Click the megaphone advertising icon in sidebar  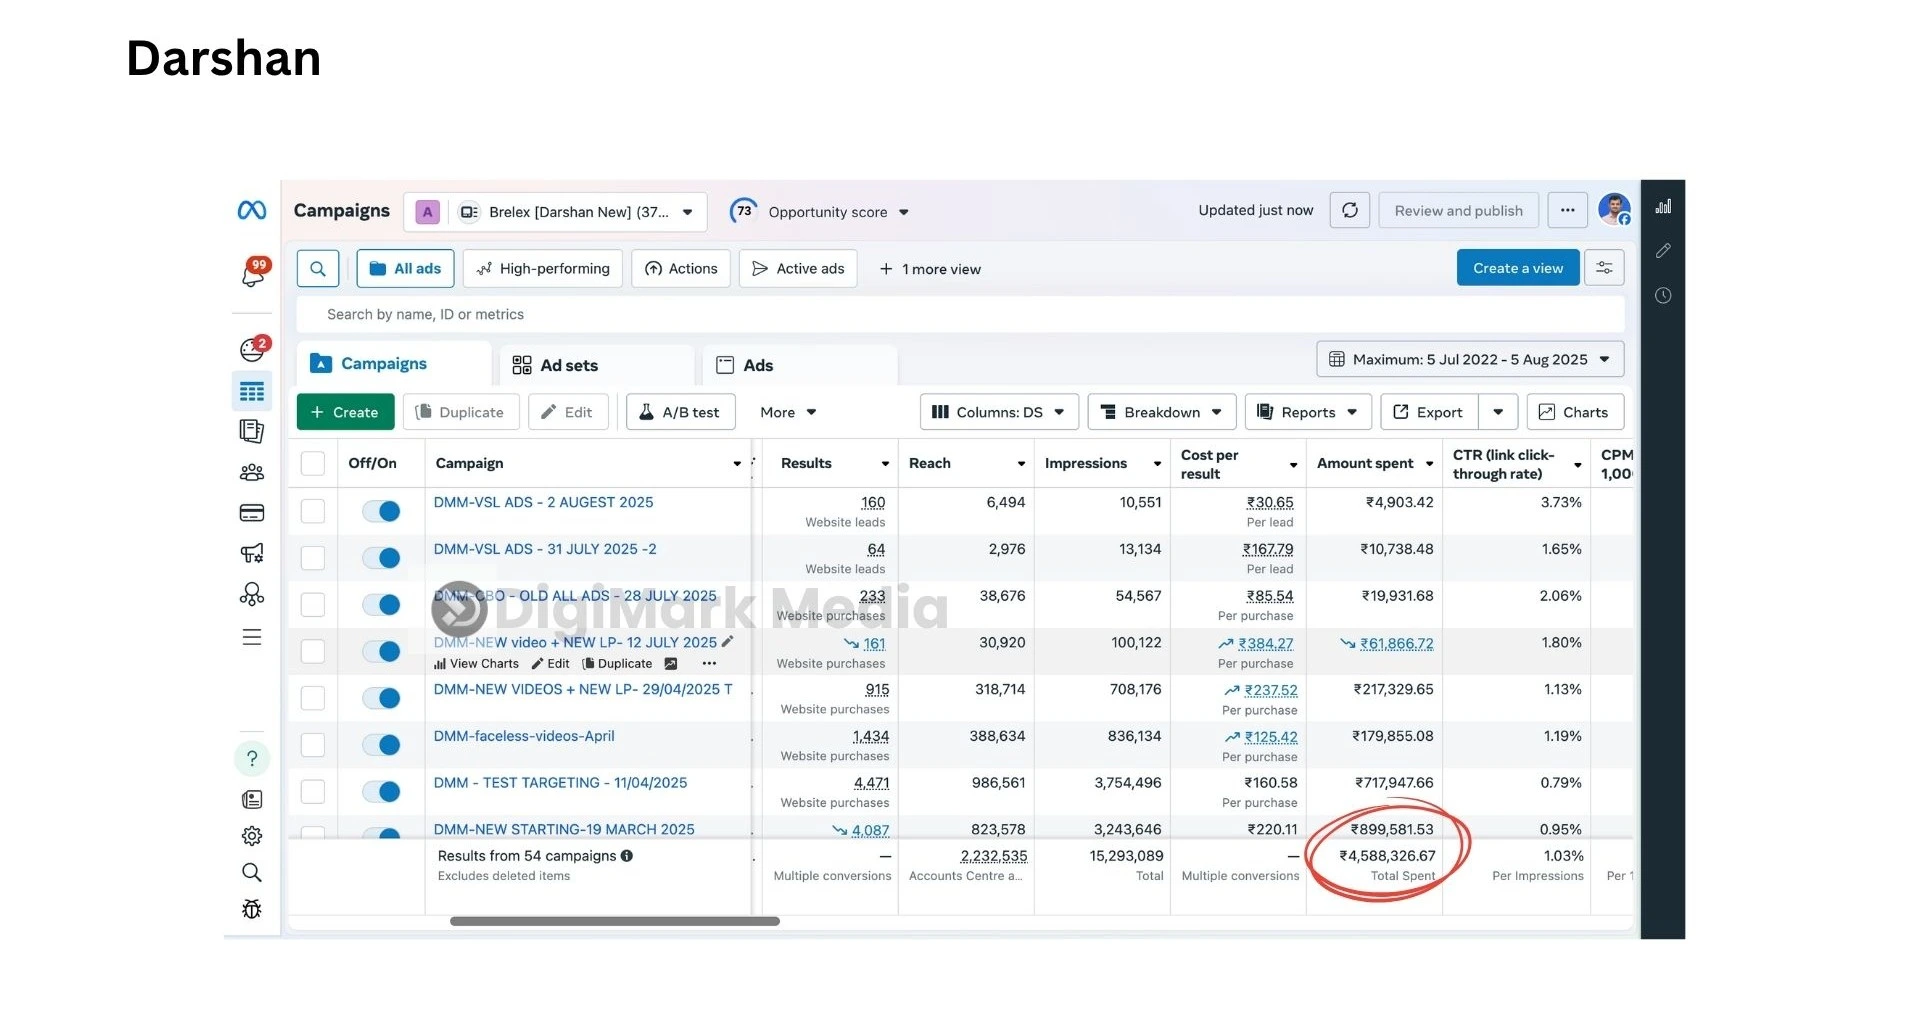click(252, 553)
